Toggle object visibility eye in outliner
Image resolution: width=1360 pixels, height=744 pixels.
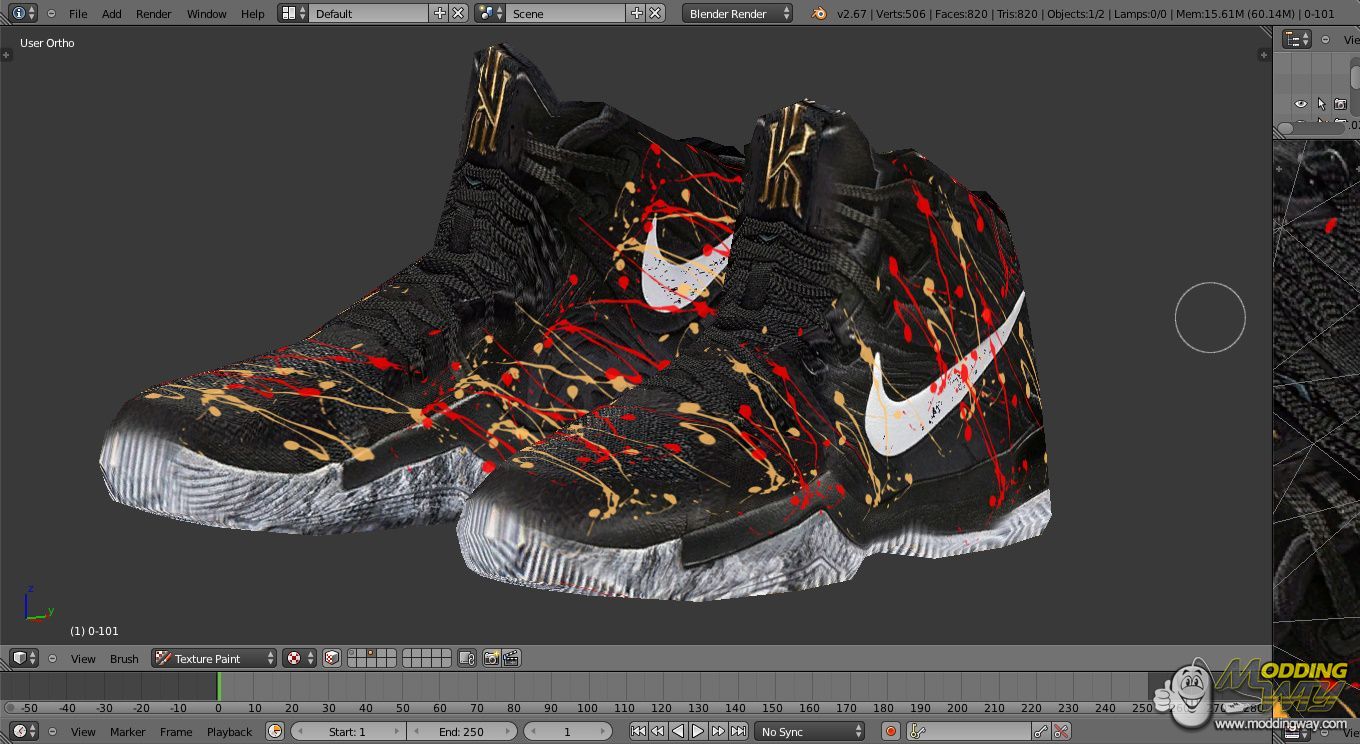(x=1300, y=104)
